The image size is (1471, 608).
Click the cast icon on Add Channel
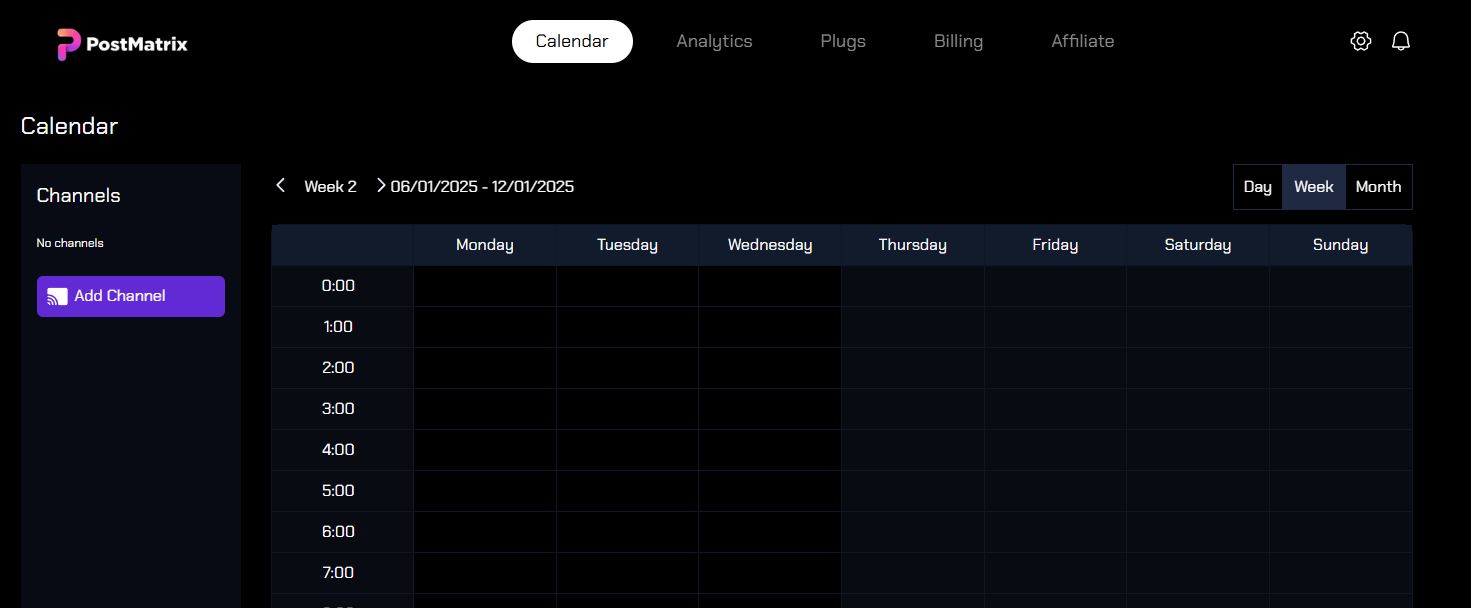pos(57,297)
